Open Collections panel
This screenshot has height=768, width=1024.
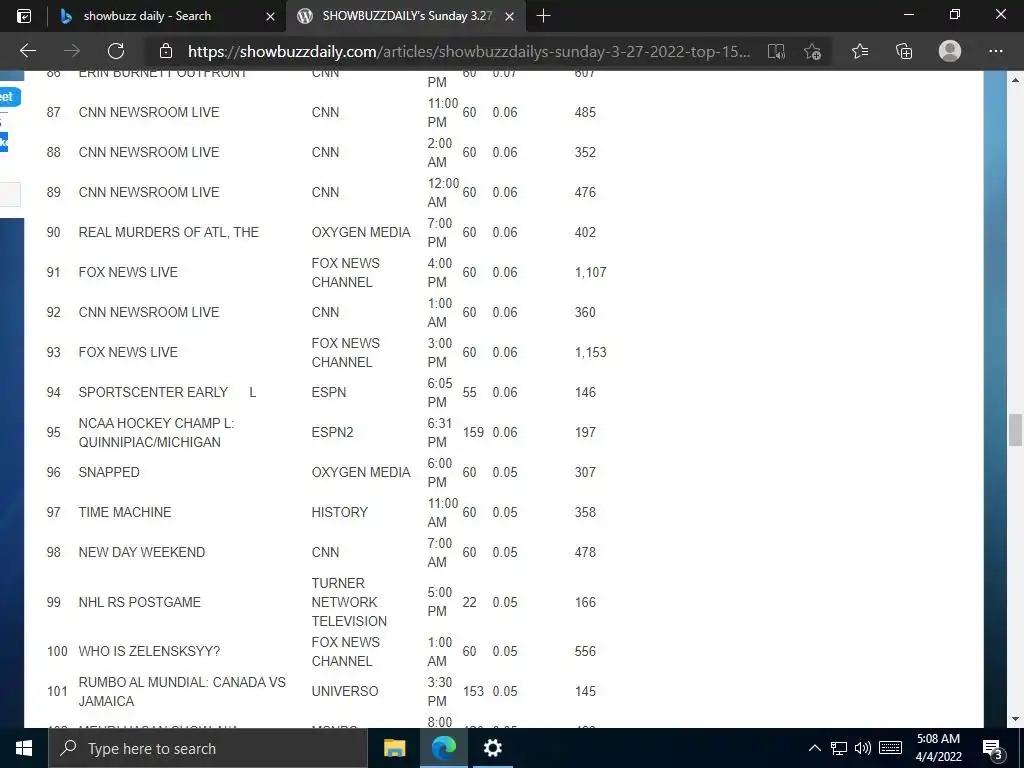(x=904, y=51)
